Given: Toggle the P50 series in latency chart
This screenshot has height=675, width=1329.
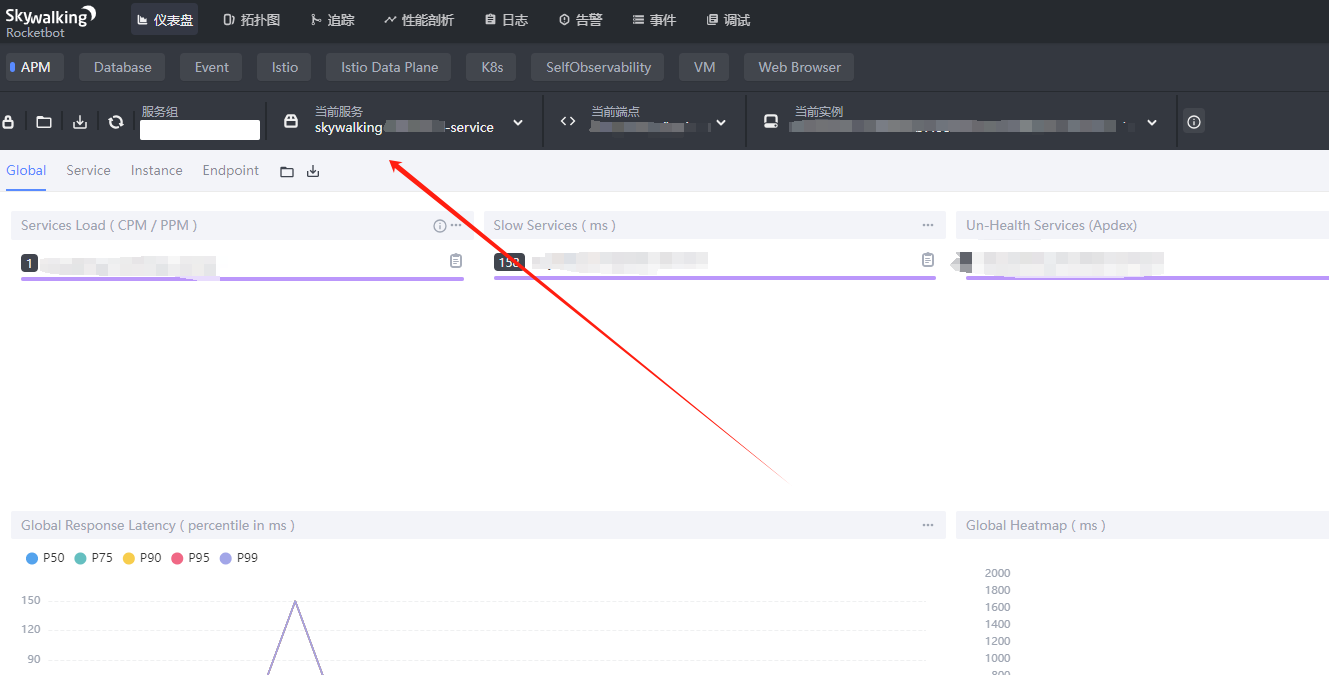Looking at the screenshot, I should click(44, 557).
